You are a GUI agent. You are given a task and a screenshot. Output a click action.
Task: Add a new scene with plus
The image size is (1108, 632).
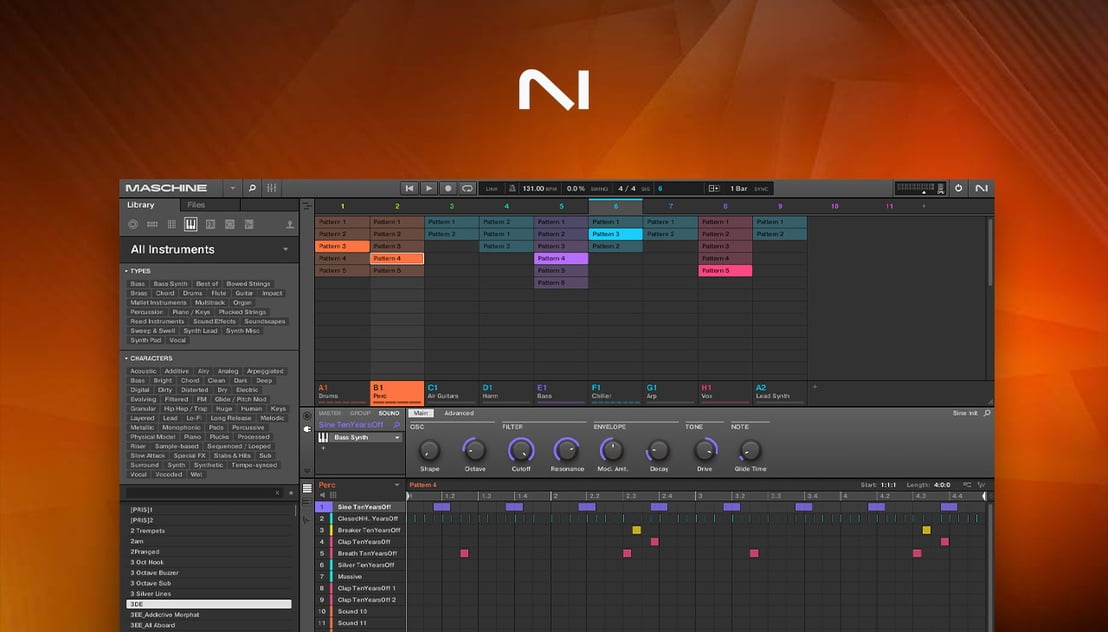[924, 206]
